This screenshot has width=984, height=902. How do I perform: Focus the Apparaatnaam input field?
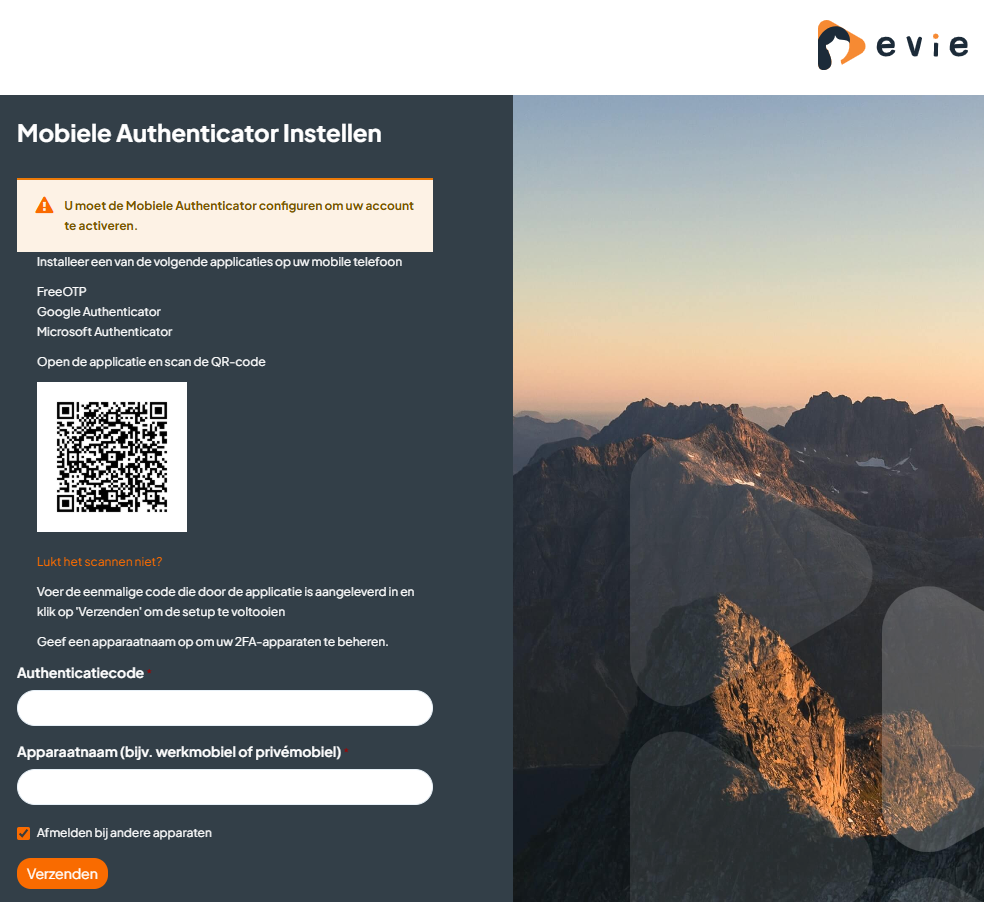225,787
